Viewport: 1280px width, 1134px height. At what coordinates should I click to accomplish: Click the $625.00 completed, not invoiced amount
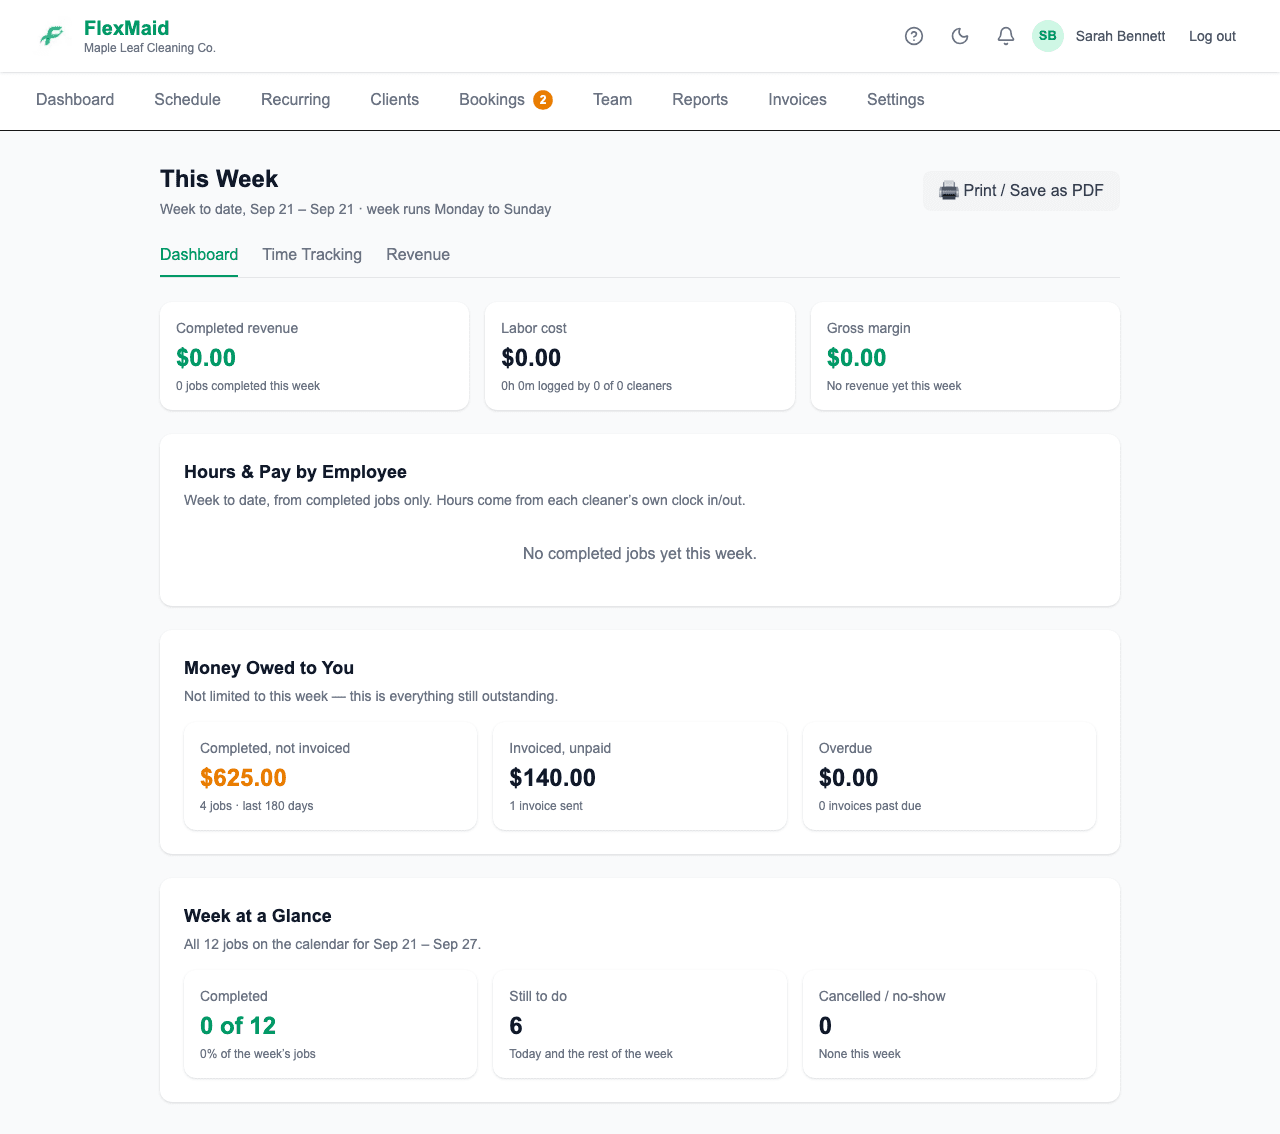243,778
